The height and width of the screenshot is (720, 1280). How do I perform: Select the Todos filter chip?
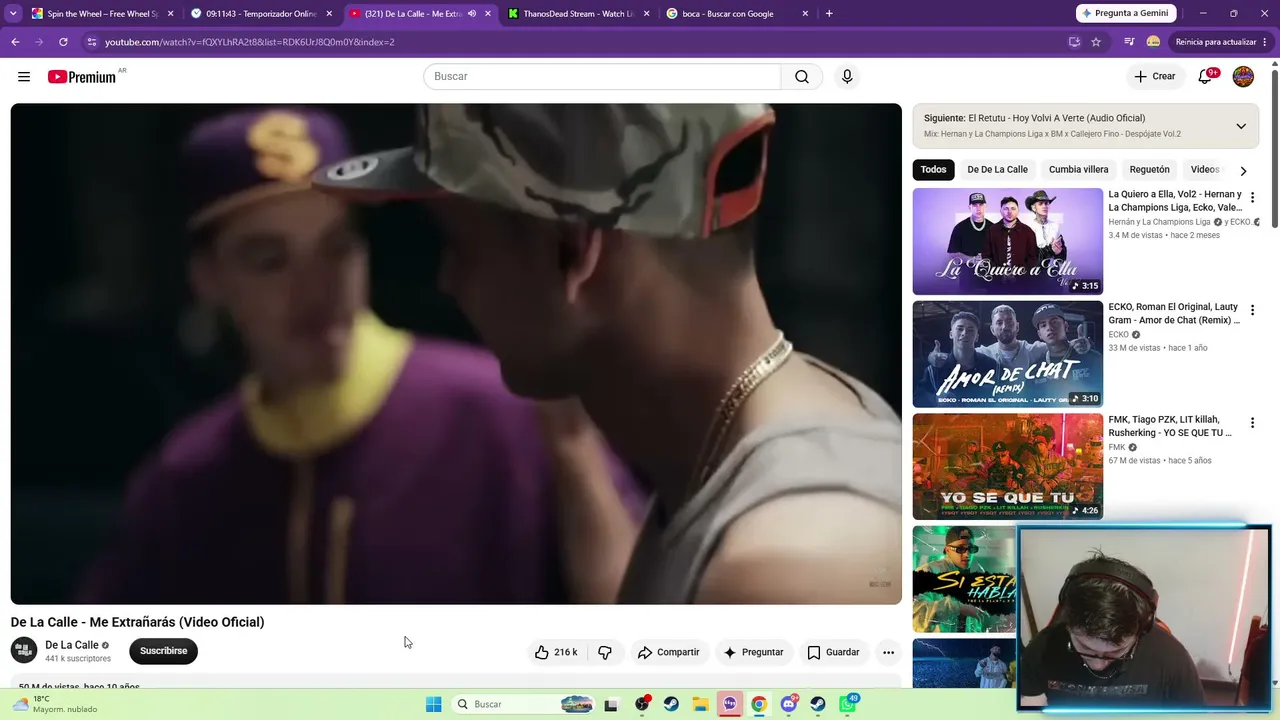pos(933,170)
